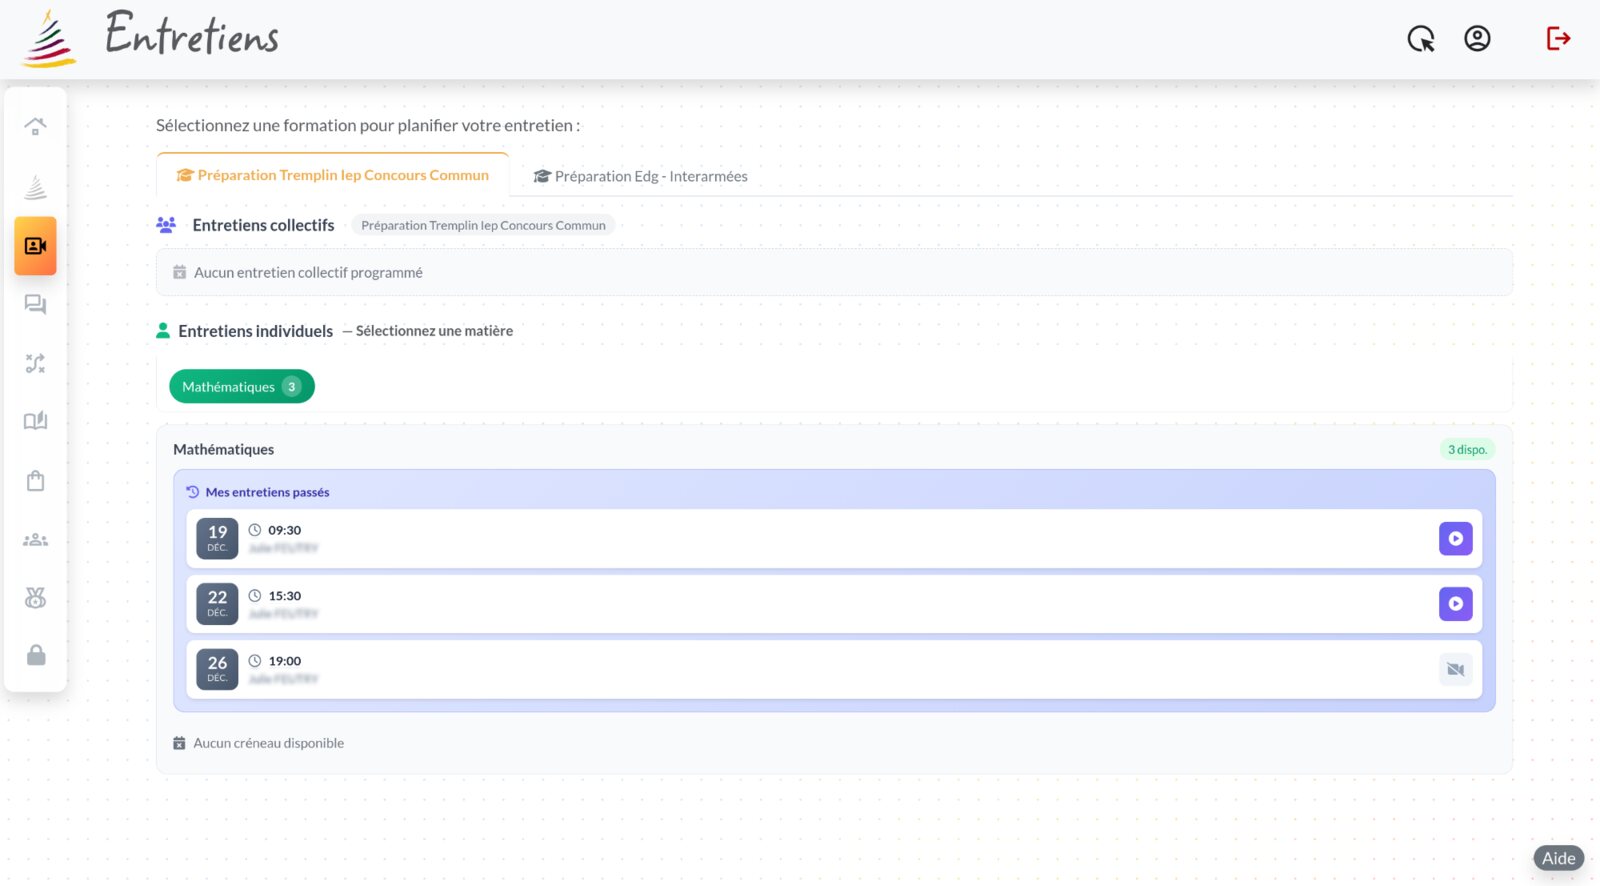This screenshot has height=886, width=1600.
Task: Click the 19:00 time text
Action: [285, 661]
